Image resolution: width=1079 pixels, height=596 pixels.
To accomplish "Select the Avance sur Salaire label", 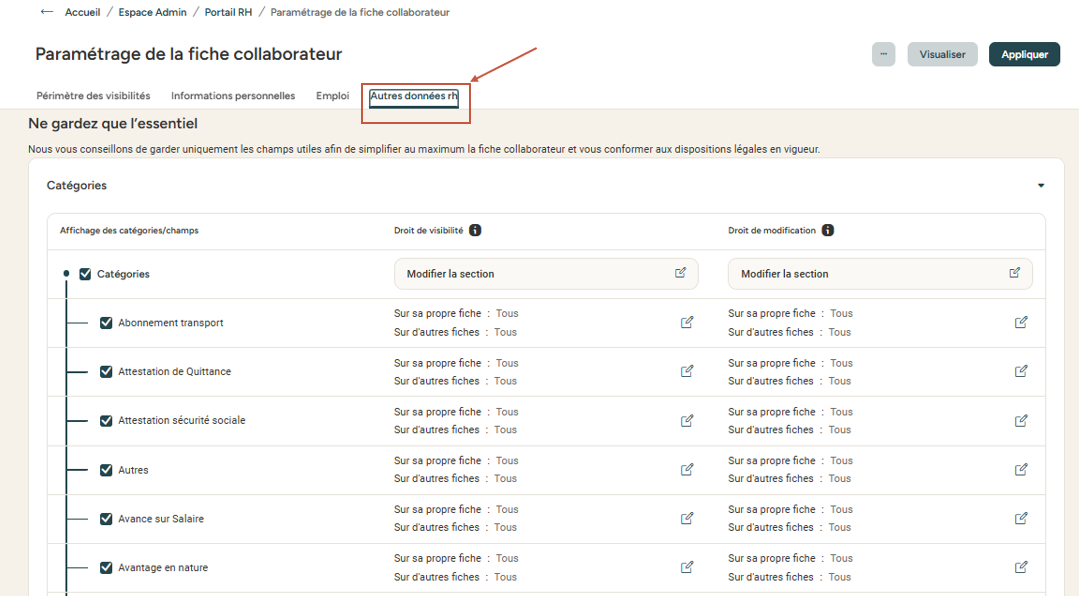I will tap(161, 519).
